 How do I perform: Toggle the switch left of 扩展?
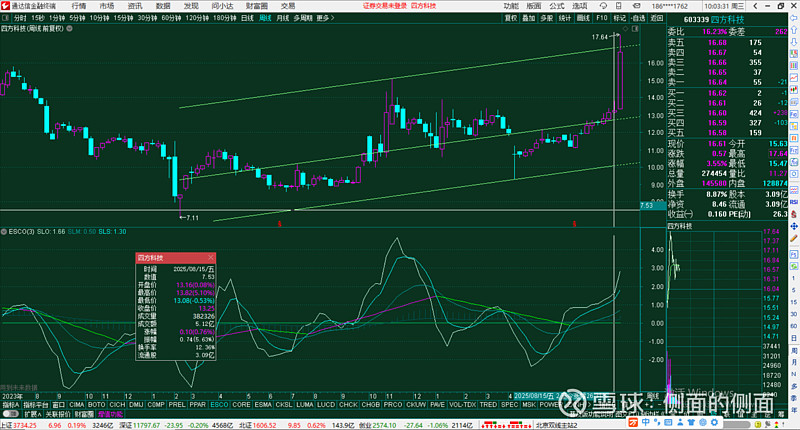click(x=10, y=414)
